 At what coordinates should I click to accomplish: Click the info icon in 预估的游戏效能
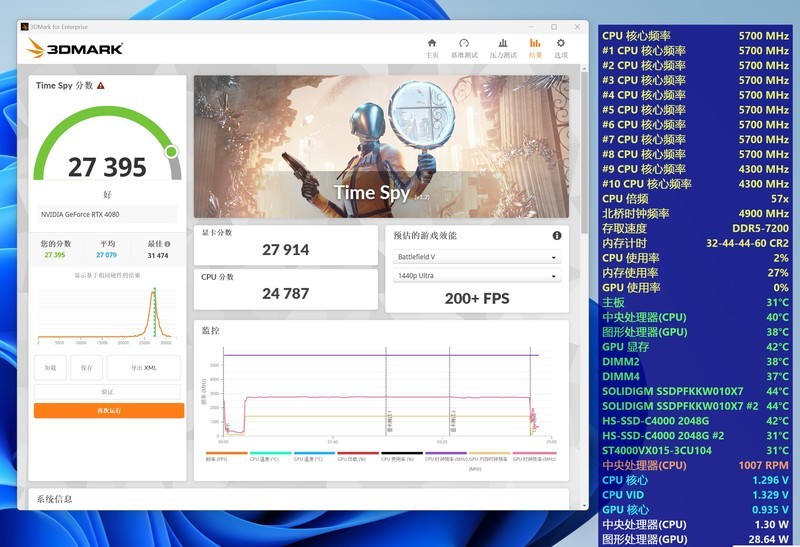click(557, 235)
